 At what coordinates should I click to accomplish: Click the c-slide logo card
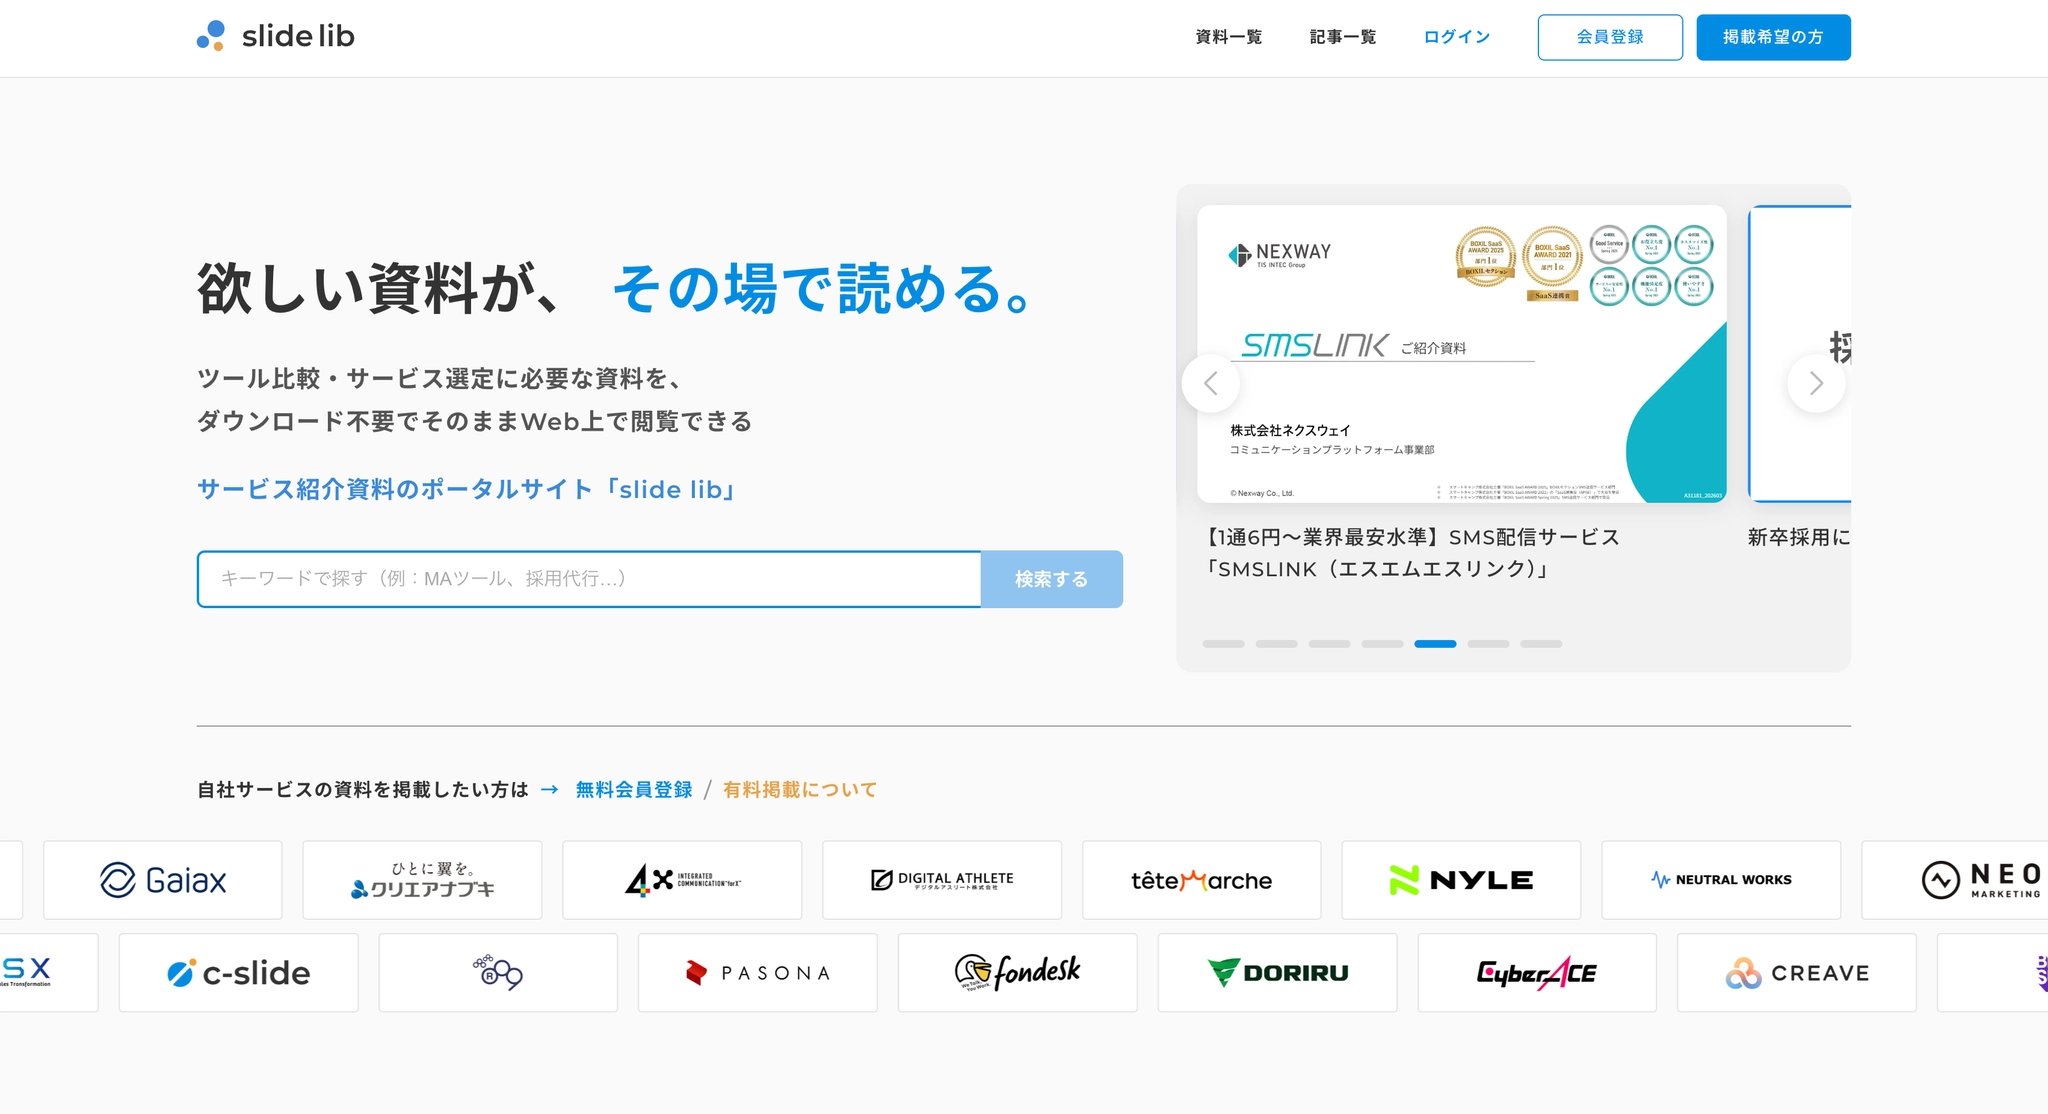point(238,973)
